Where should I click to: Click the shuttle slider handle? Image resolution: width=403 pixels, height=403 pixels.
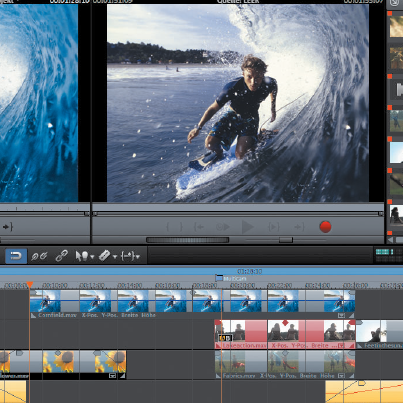coord(286,240)
